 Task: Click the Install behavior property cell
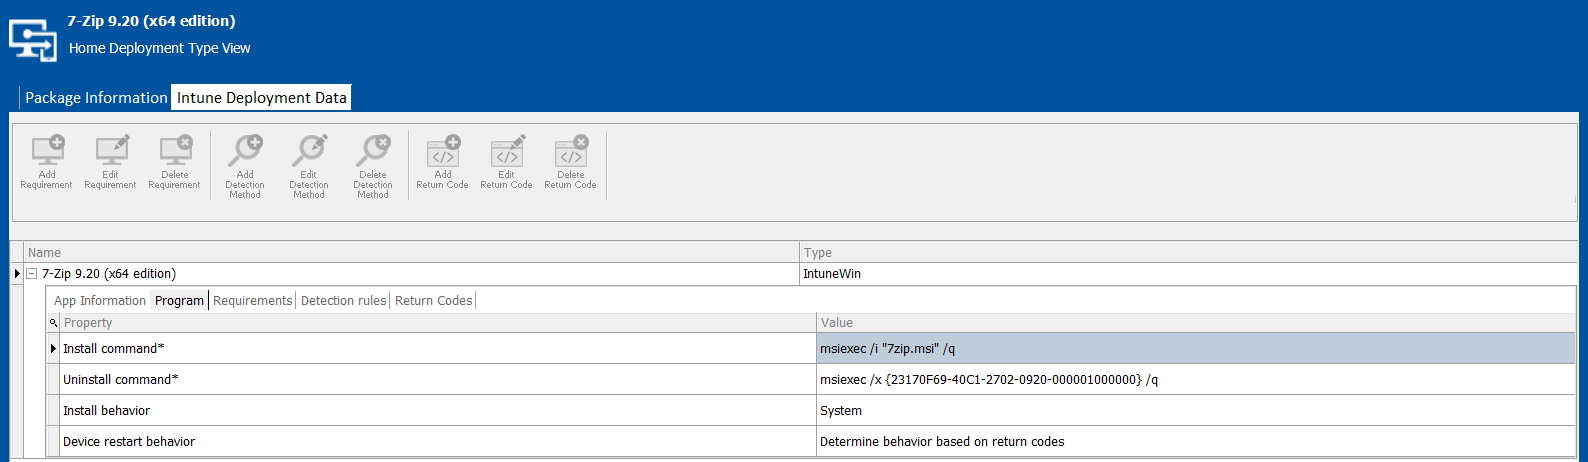438,410
